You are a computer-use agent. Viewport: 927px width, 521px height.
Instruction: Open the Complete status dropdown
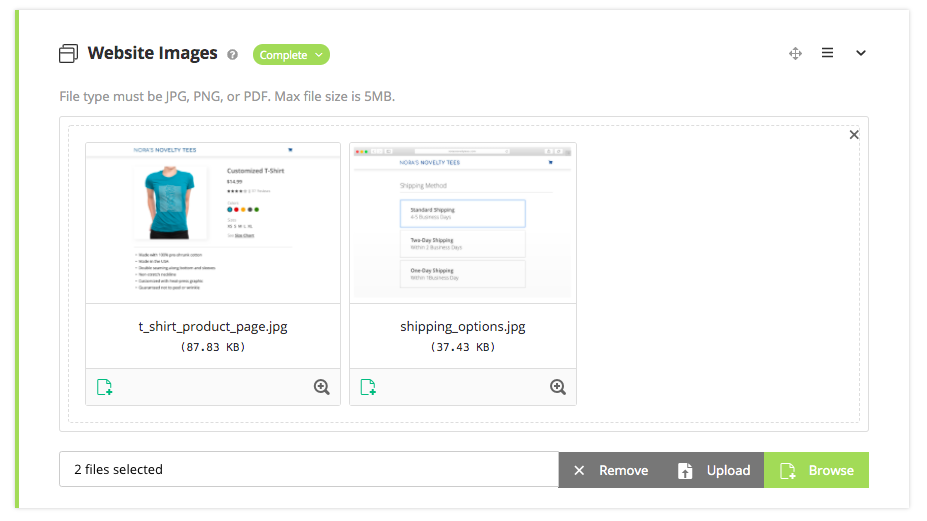tap(290, 55)
